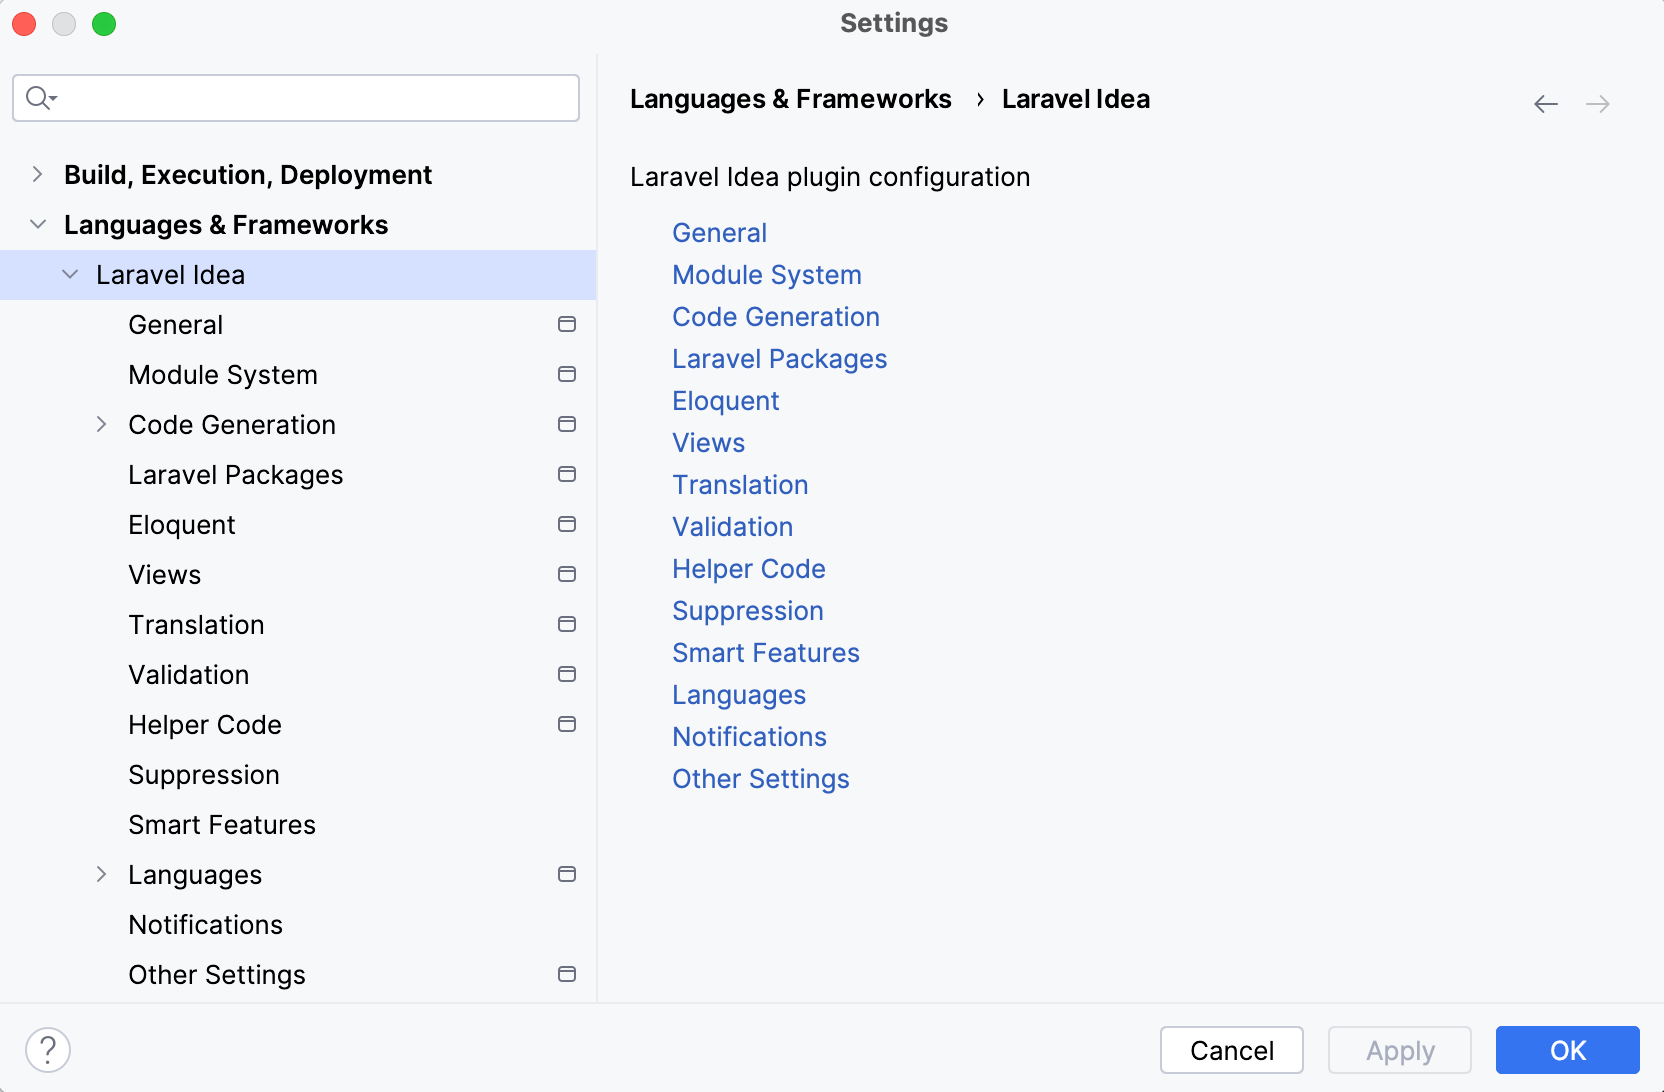Expand the Code Generation tree node

(x=101, y=424)
